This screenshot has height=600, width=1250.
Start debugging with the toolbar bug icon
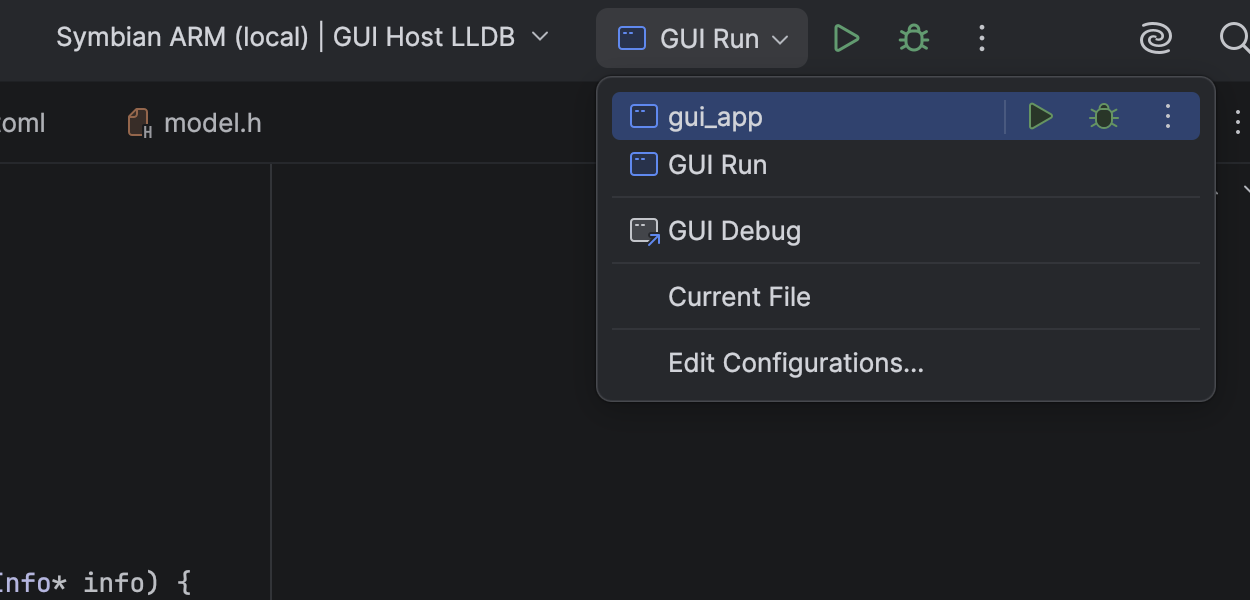click(x=913, y=39)
